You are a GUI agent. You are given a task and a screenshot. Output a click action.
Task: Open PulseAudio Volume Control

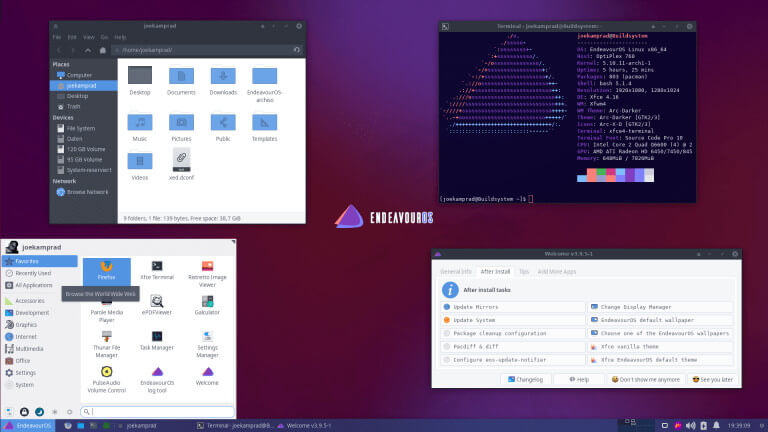pos(106,380)
